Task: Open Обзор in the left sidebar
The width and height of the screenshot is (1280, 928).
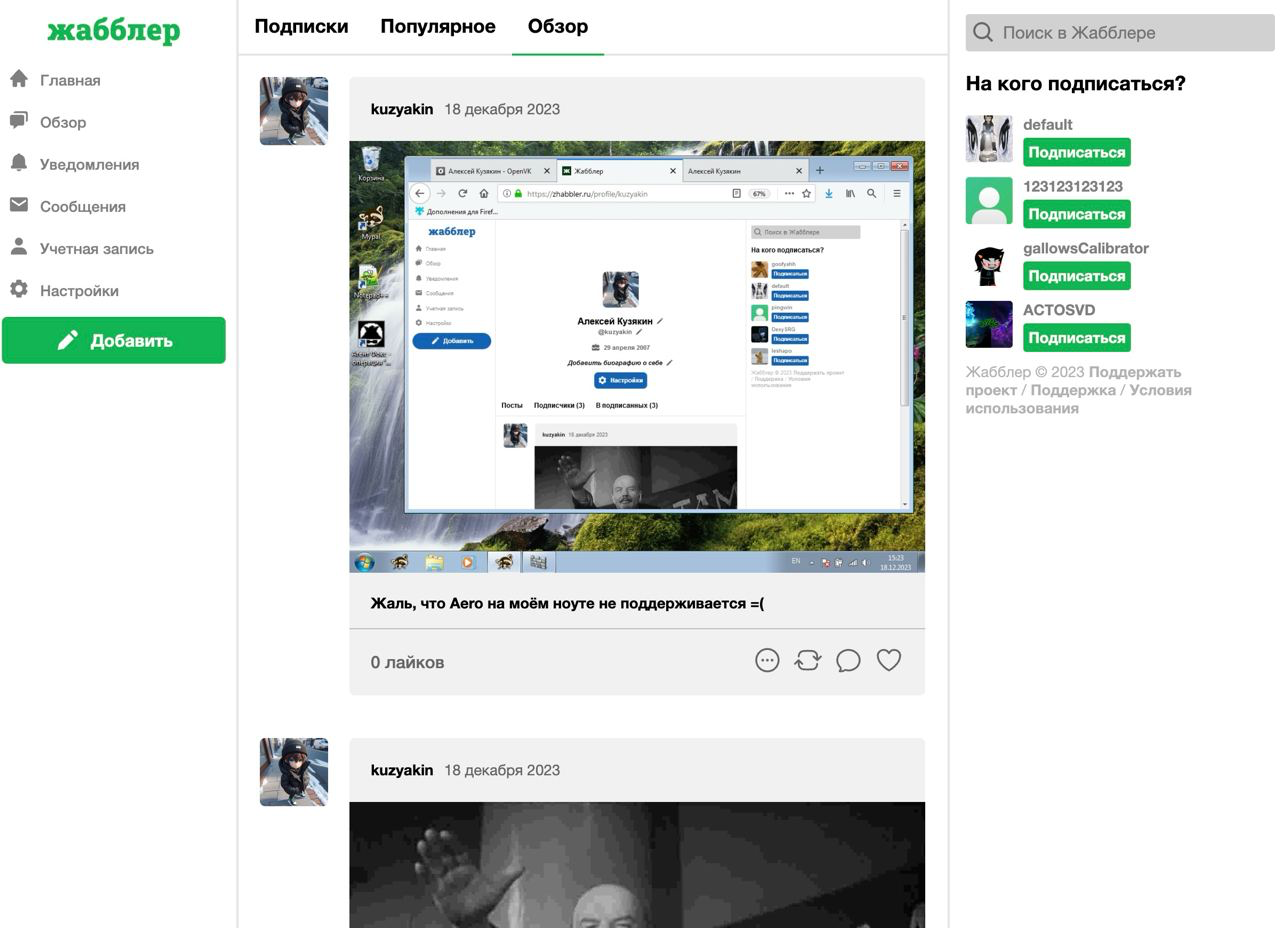Action: 63,122
